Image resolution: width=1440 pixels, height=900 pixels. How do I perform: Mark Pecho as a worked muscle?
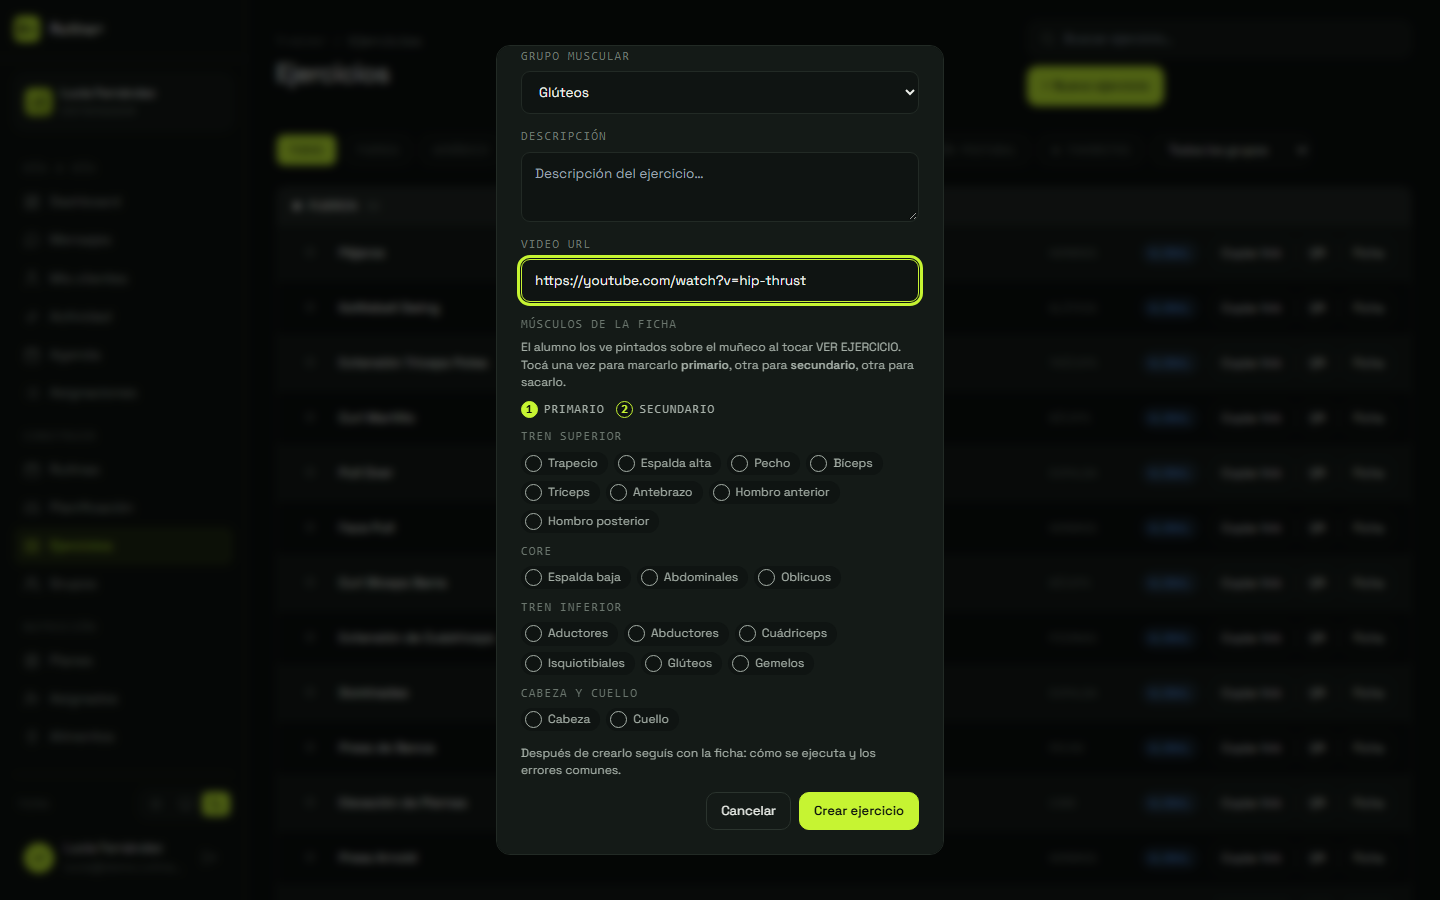(x=762, y=463)
